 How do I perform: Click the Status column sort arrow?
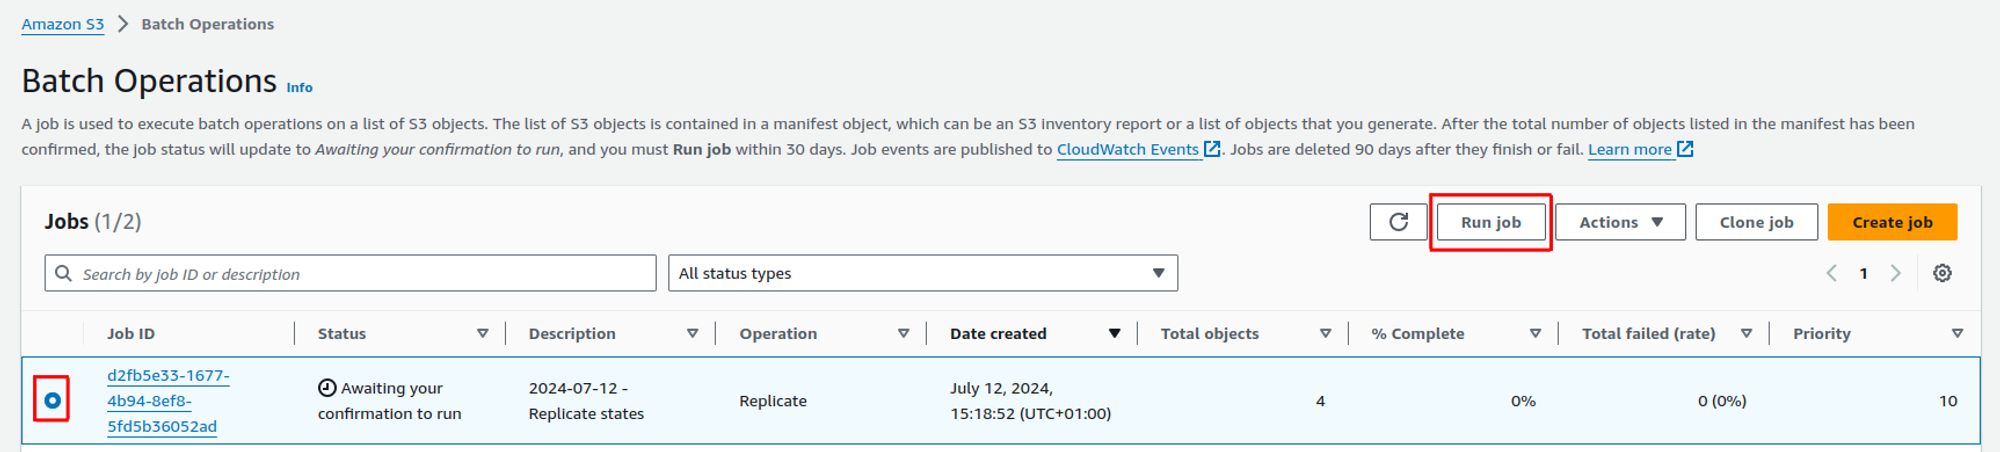[x=482, y=334]
